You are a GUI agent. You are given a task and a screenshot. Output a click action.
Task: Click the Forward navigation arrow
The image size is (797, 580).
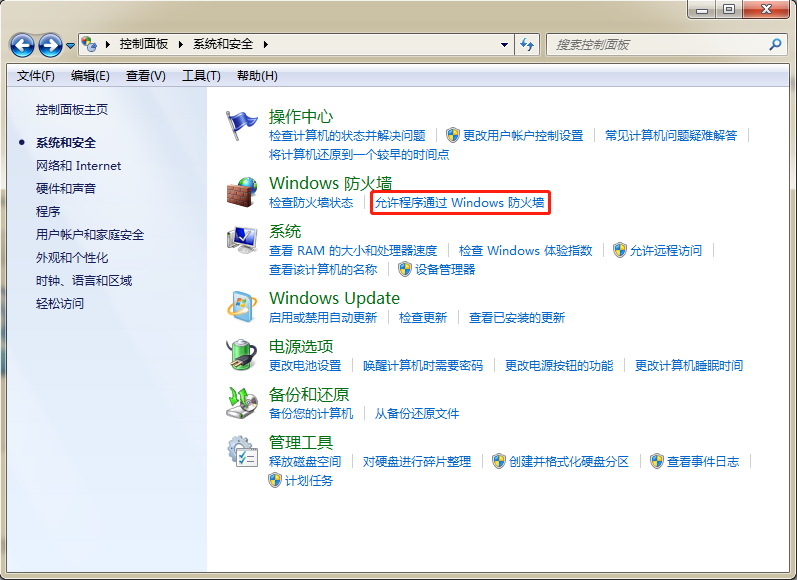coord(50,46)
